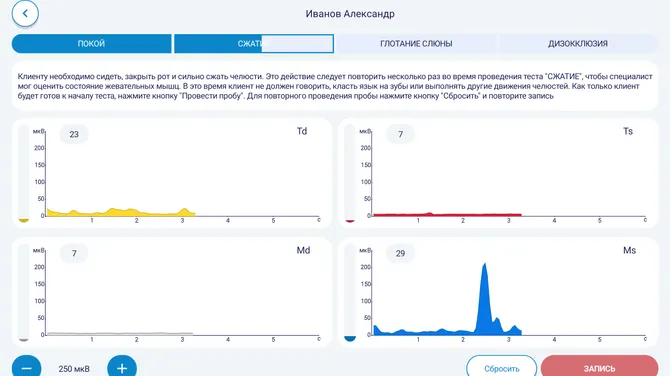The height and width of the screenshot is (376, 670).
Task: Click the Сбросить reset button
Action: (x=502, y=367)
